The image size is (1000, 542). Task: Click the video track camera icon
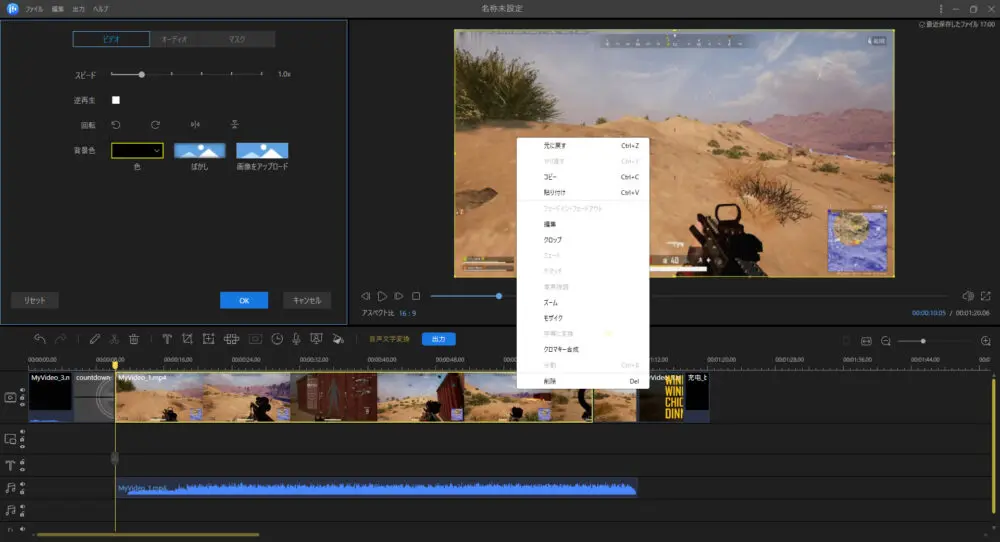click(10, 397)
